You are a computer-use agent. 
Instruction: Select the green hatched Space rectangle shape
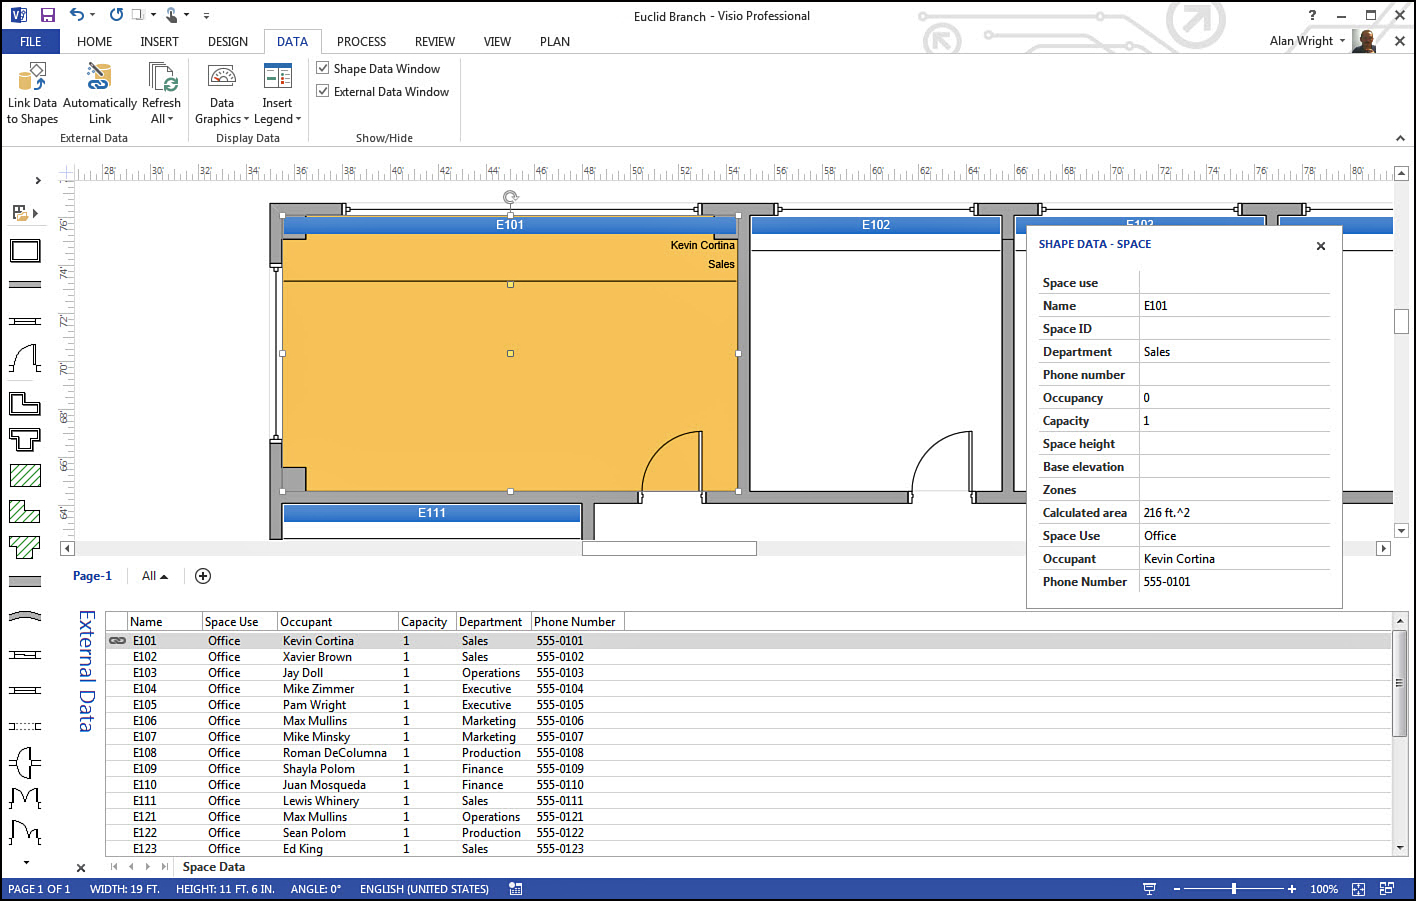(x=25, y=475)
